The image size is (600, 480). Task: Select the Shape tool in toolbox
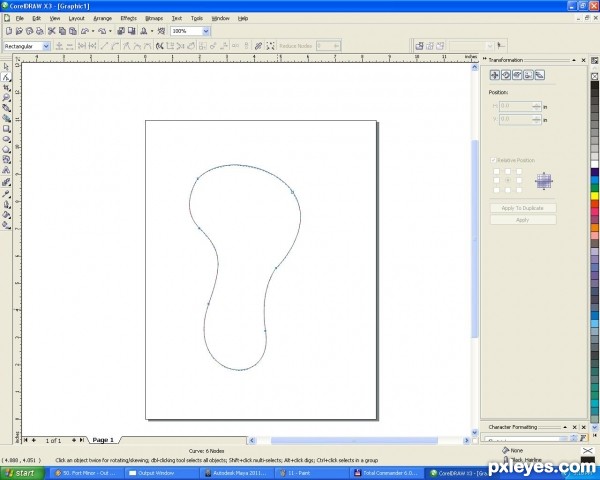(6, 77)
